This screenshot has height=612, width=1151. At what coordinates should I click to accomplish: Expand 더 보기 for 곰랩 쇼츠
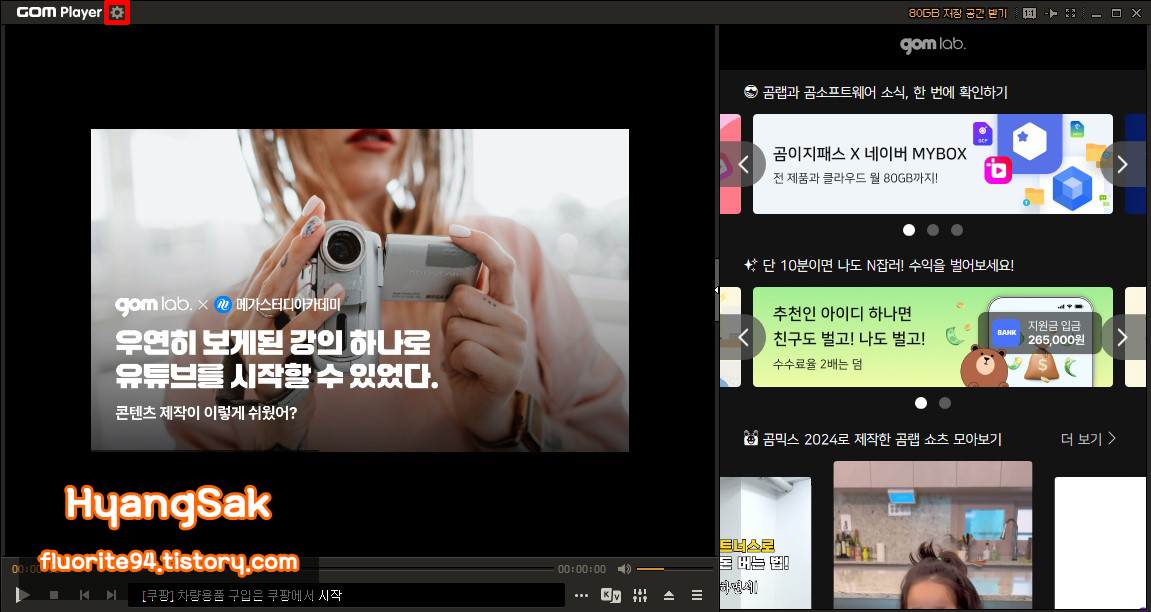coord(1089,439)
